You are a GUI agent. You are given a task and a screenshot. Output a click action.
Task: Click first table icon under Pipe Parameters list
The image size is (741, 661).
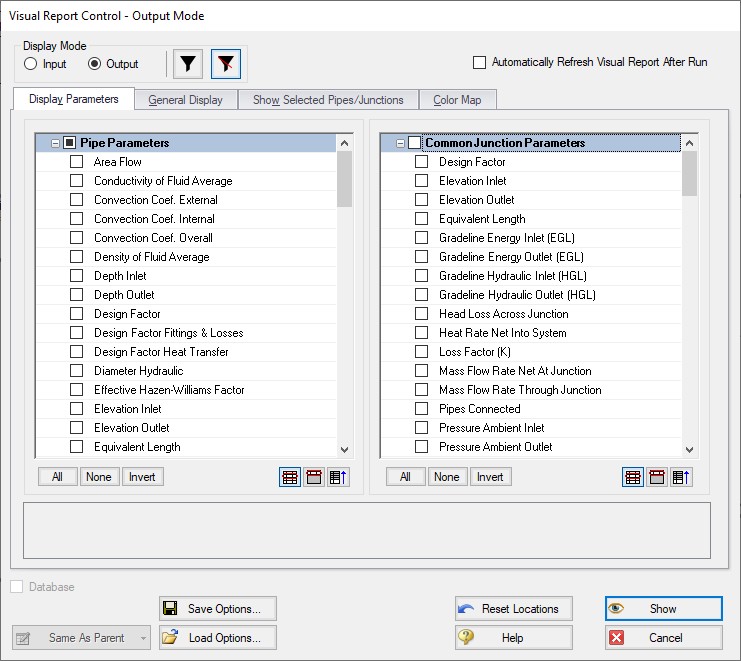(x=290, y=477)
